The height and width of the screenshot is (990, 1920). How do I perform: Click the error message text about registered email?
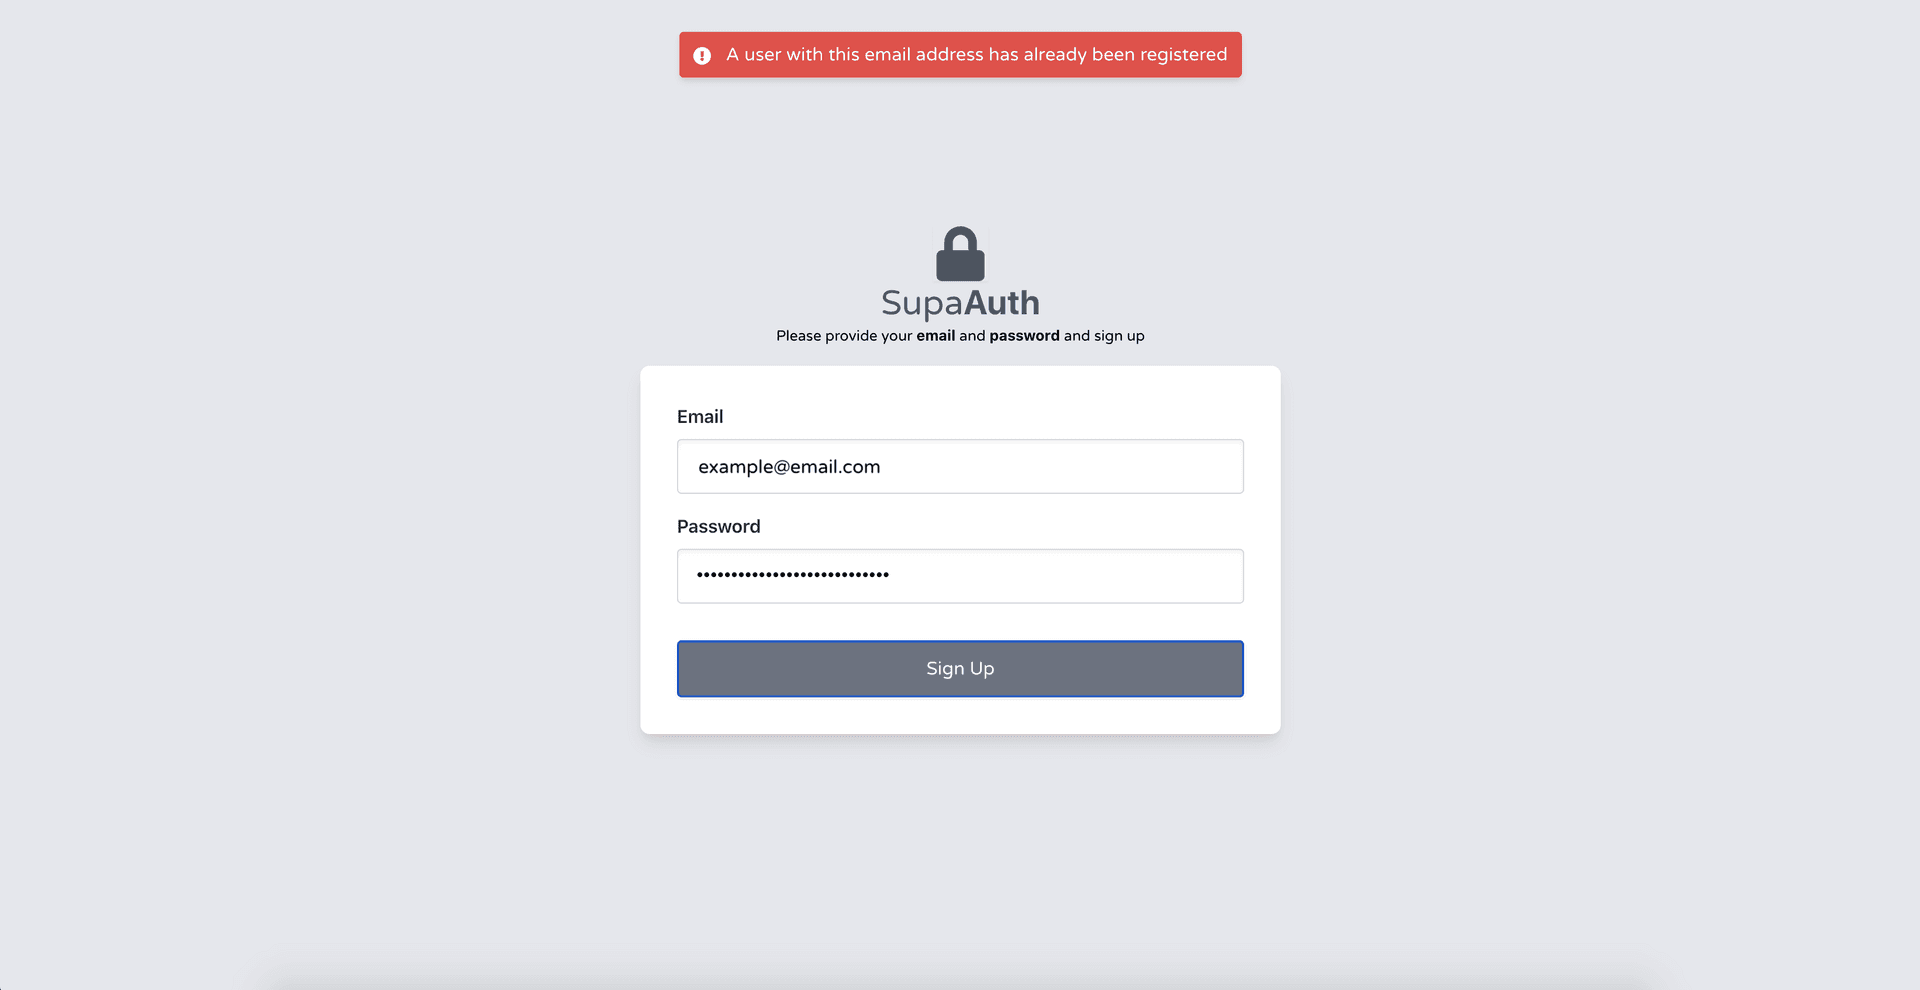coord(977,55)
